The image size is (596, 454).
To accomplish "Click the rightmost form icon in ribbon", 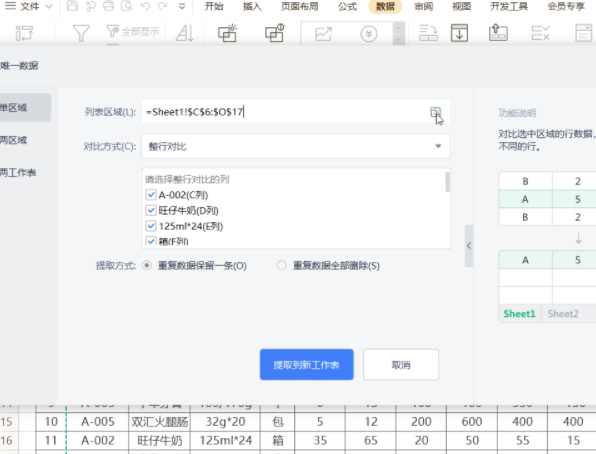I will coord(583,33).
